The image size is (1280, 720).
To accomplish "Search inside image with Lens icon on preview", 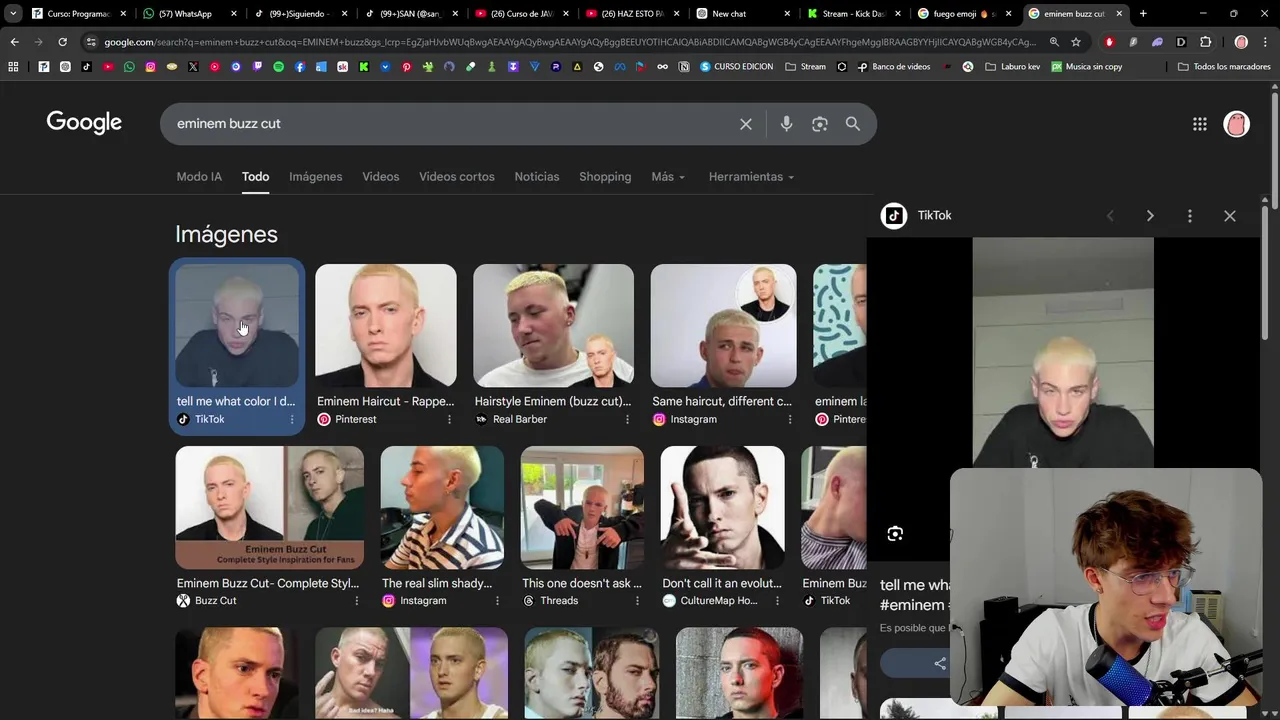I will pyautogui.click(x=895, y=534).
